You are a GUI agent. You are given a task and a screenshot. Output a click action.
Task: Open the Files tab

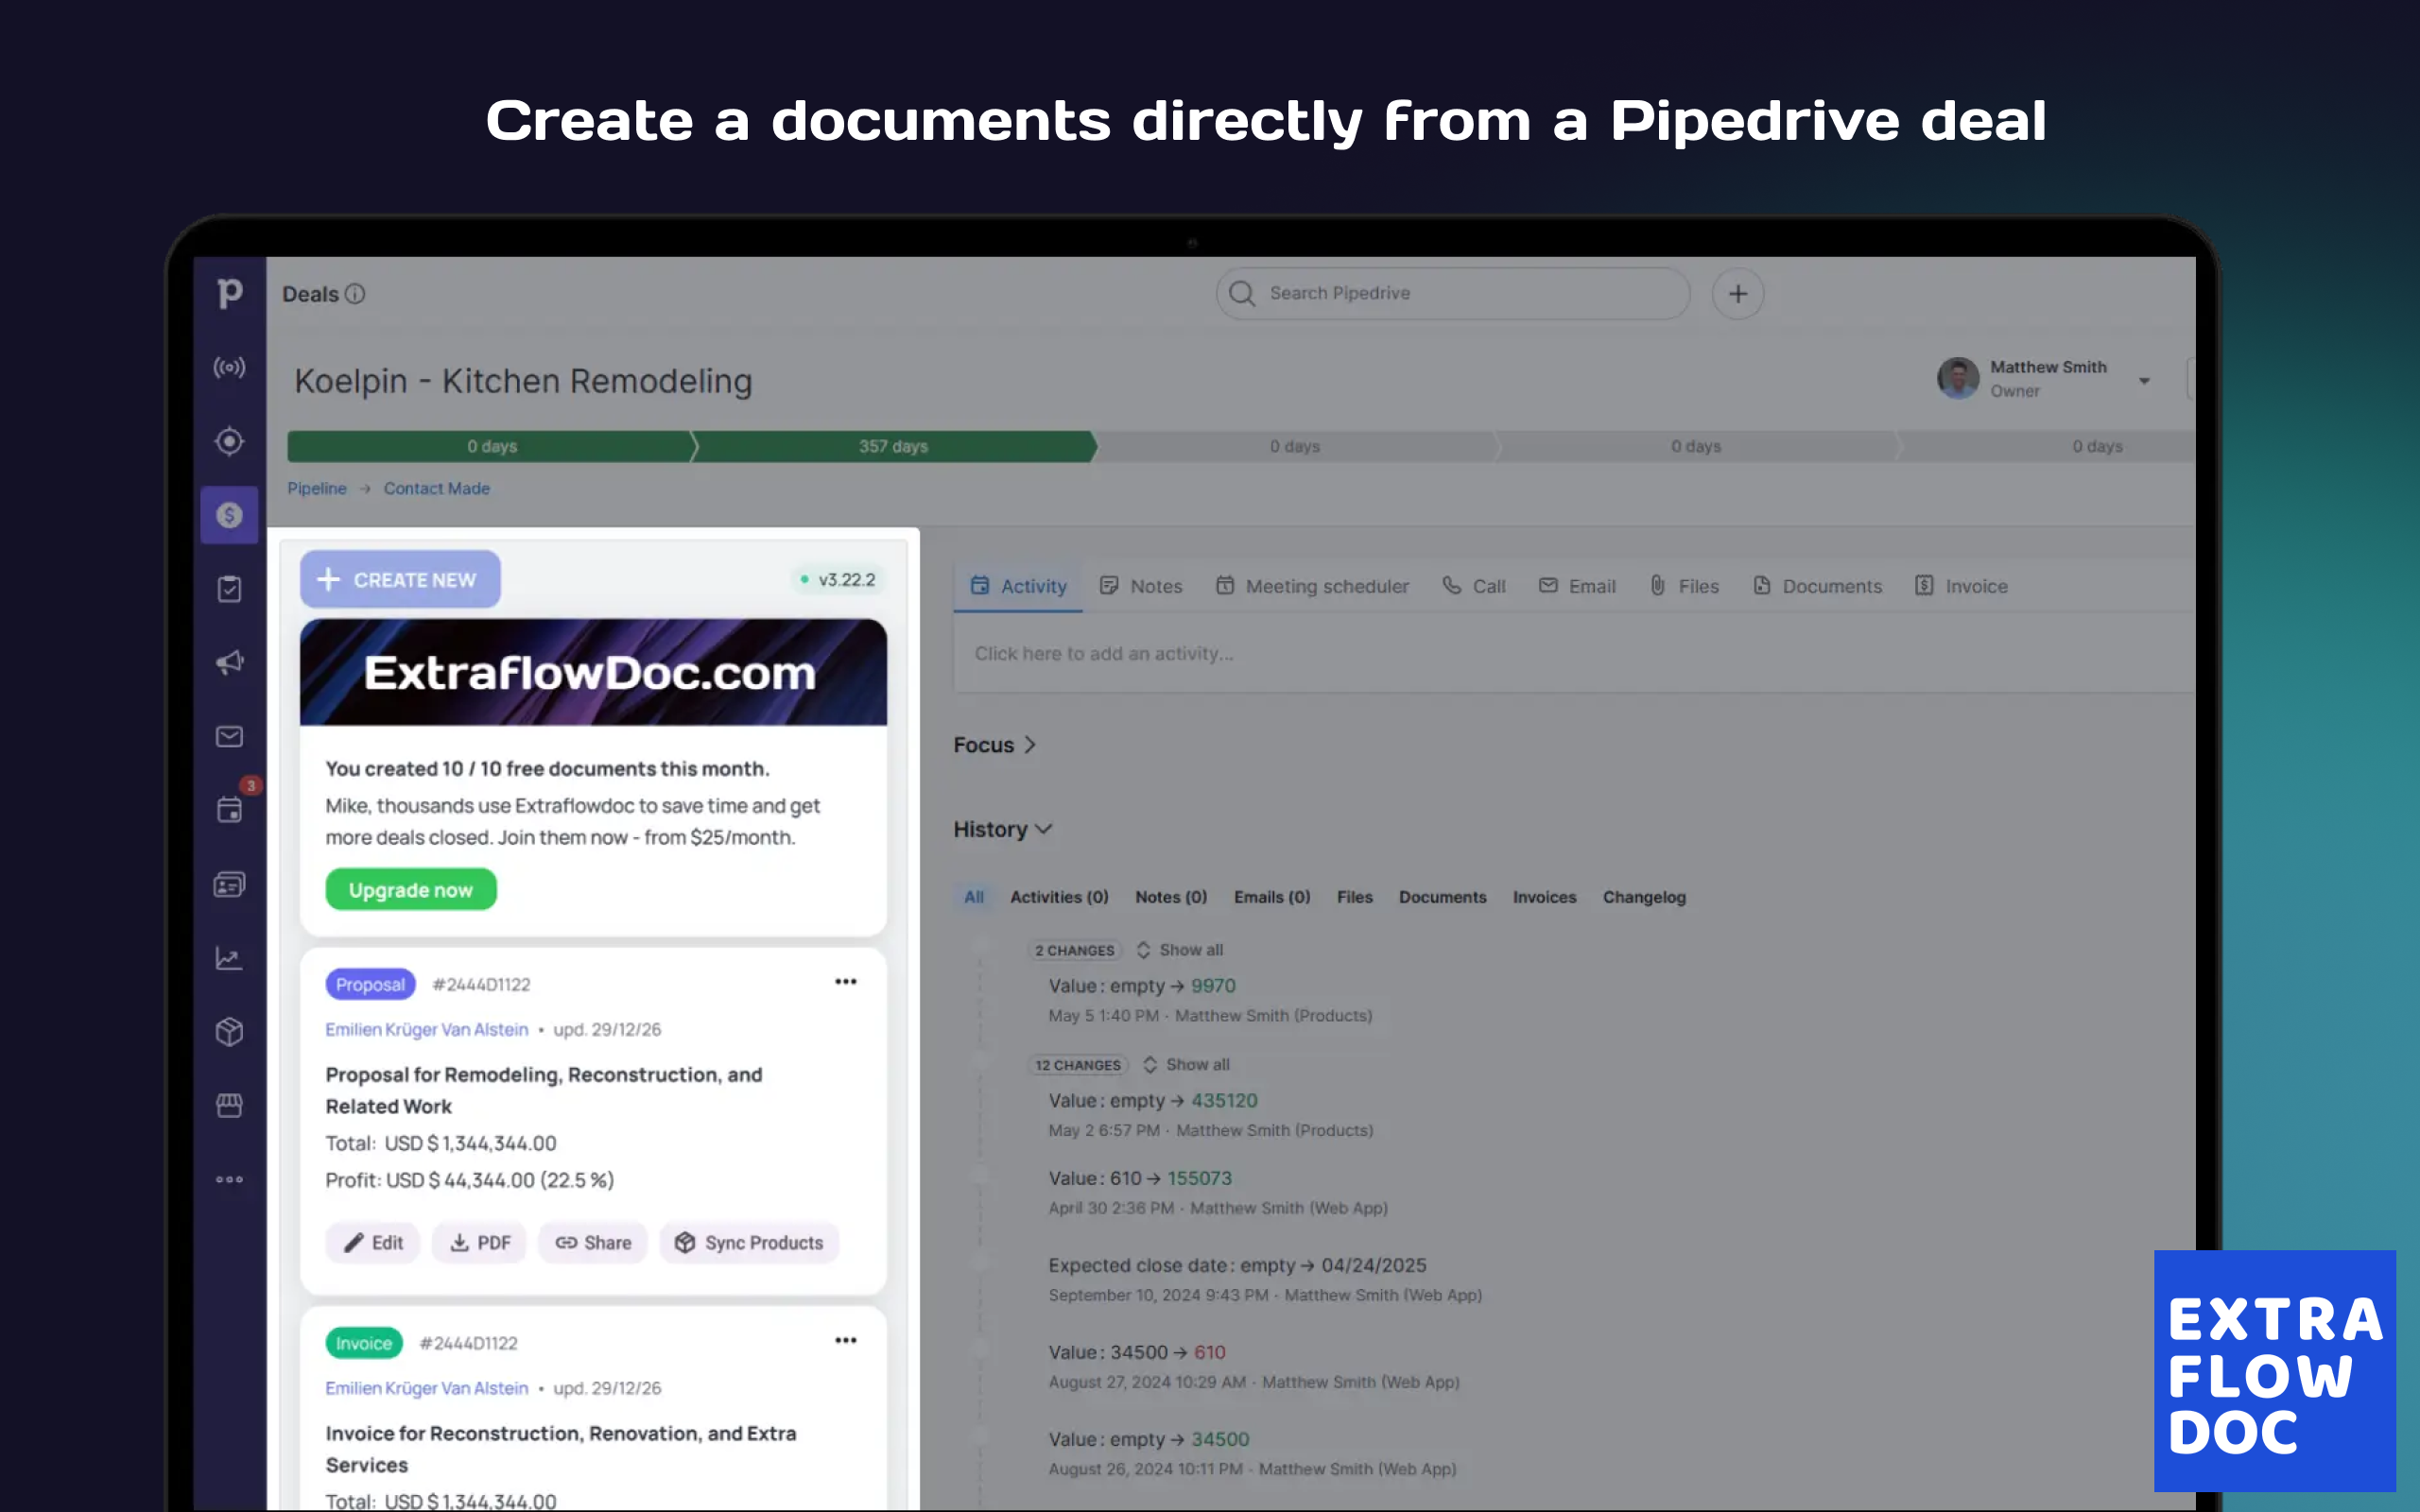point(1684,586)
